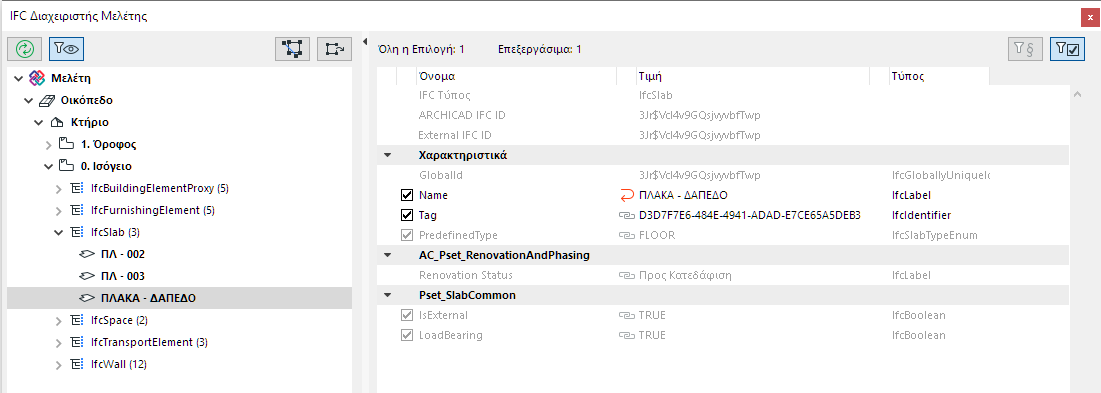Expand the IfcBuildingElementProxy (5) group
1101x393 pixels.
[59, 188]
